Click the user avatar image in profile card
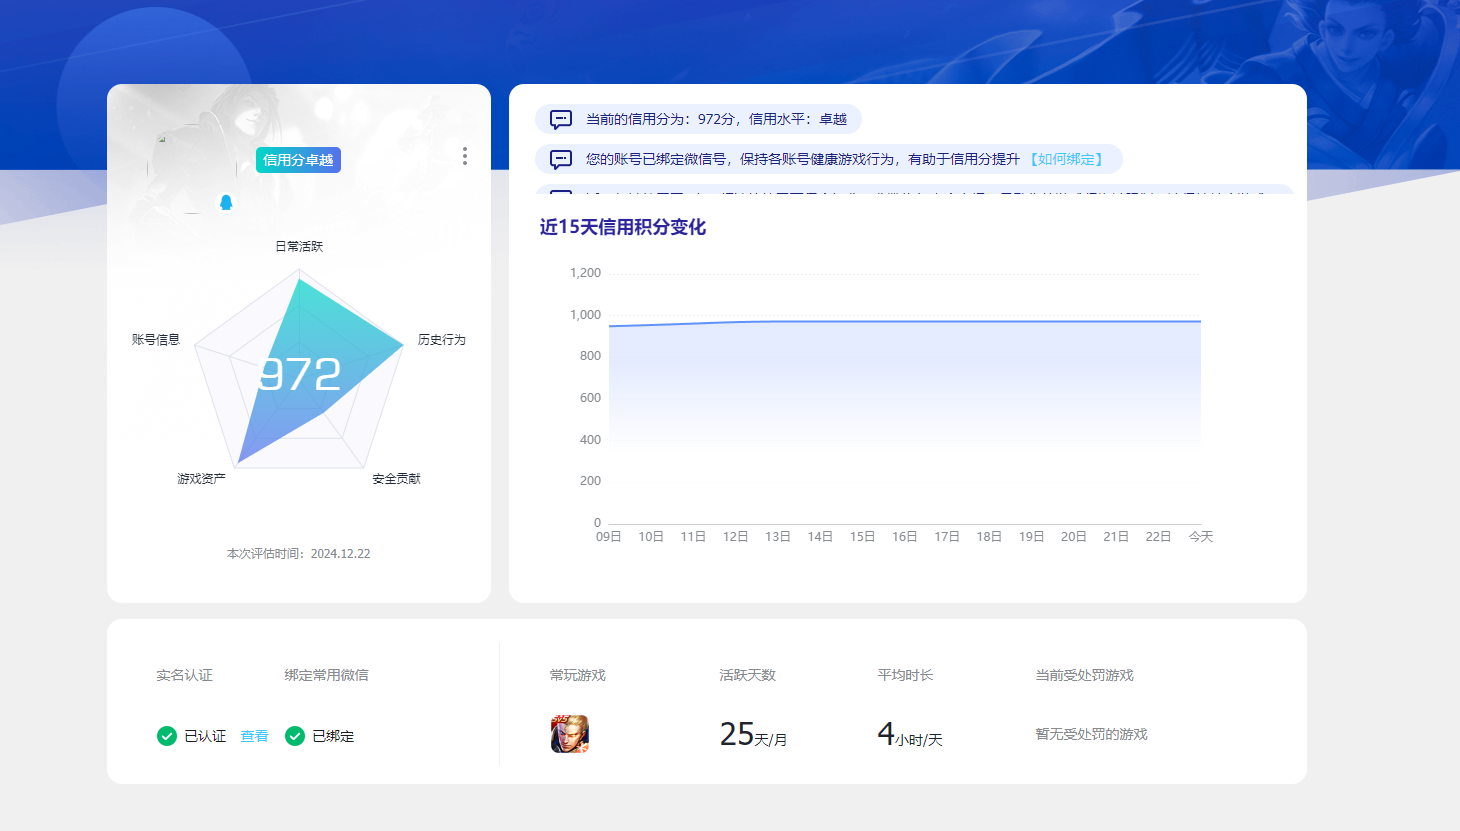 point(192,168)
